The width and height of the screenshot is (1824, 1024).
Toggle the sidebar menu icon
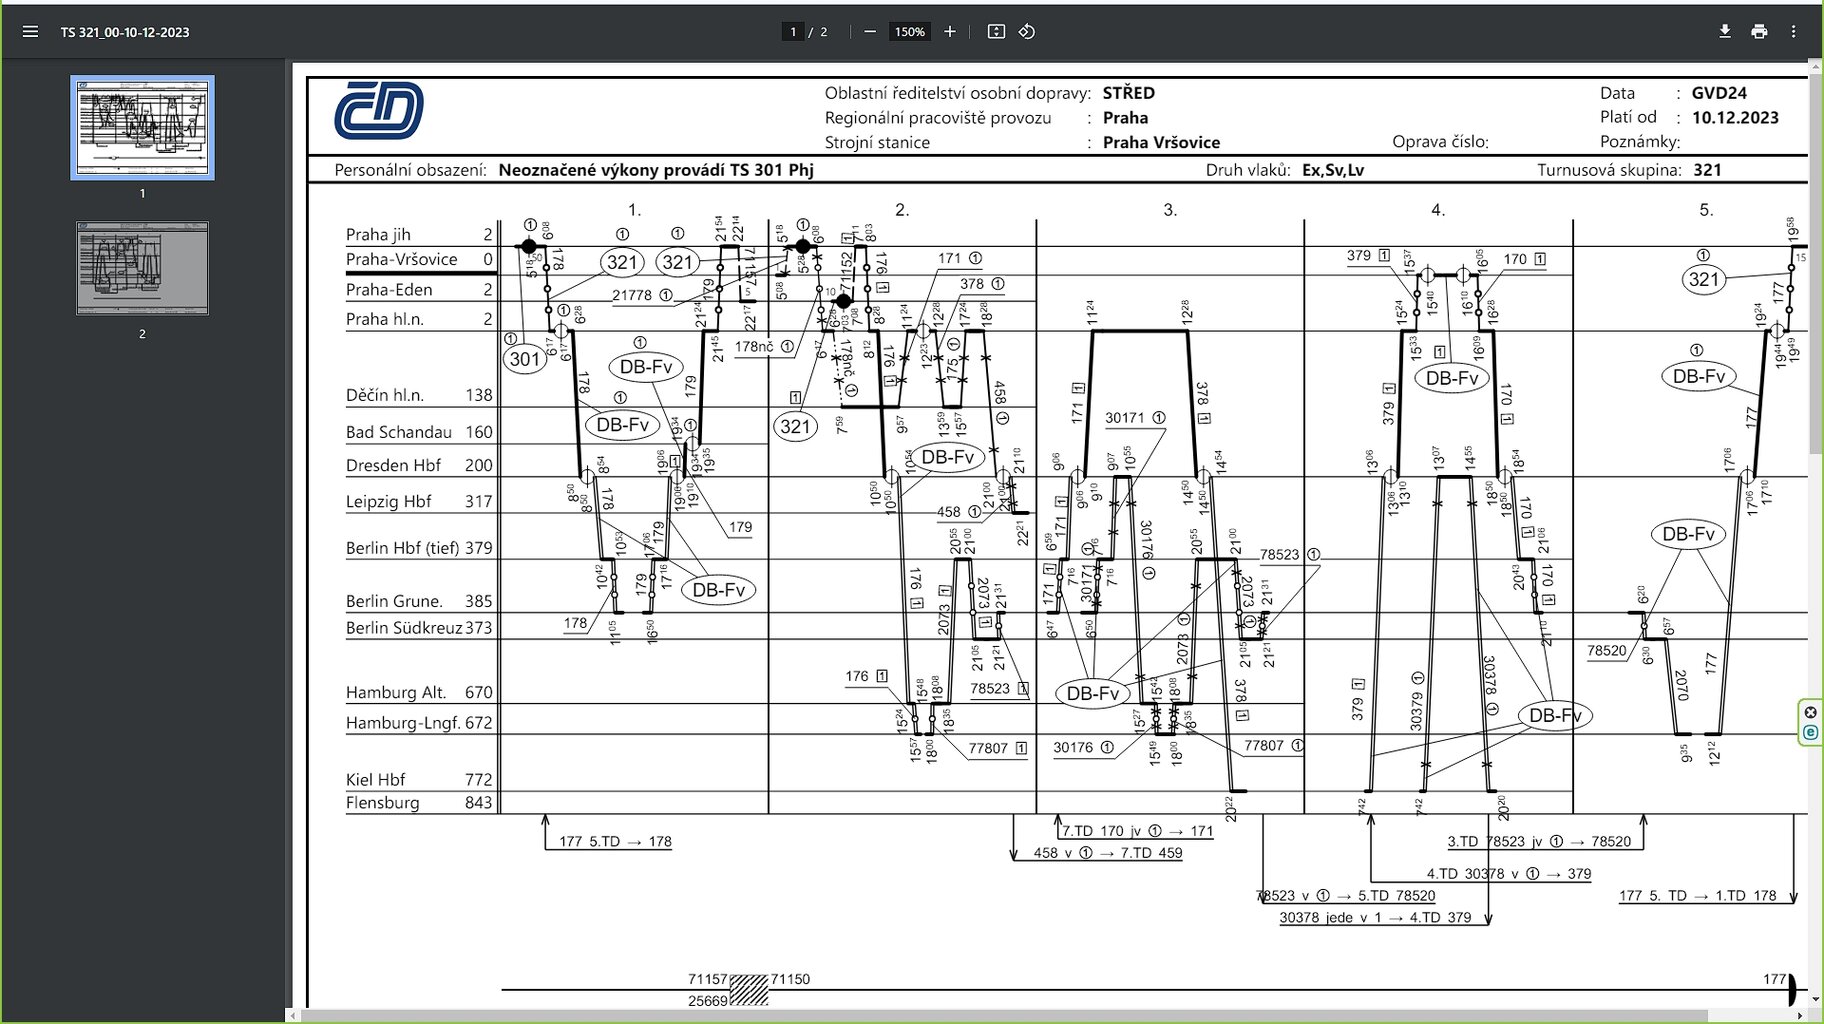click(x=30, y=32)
